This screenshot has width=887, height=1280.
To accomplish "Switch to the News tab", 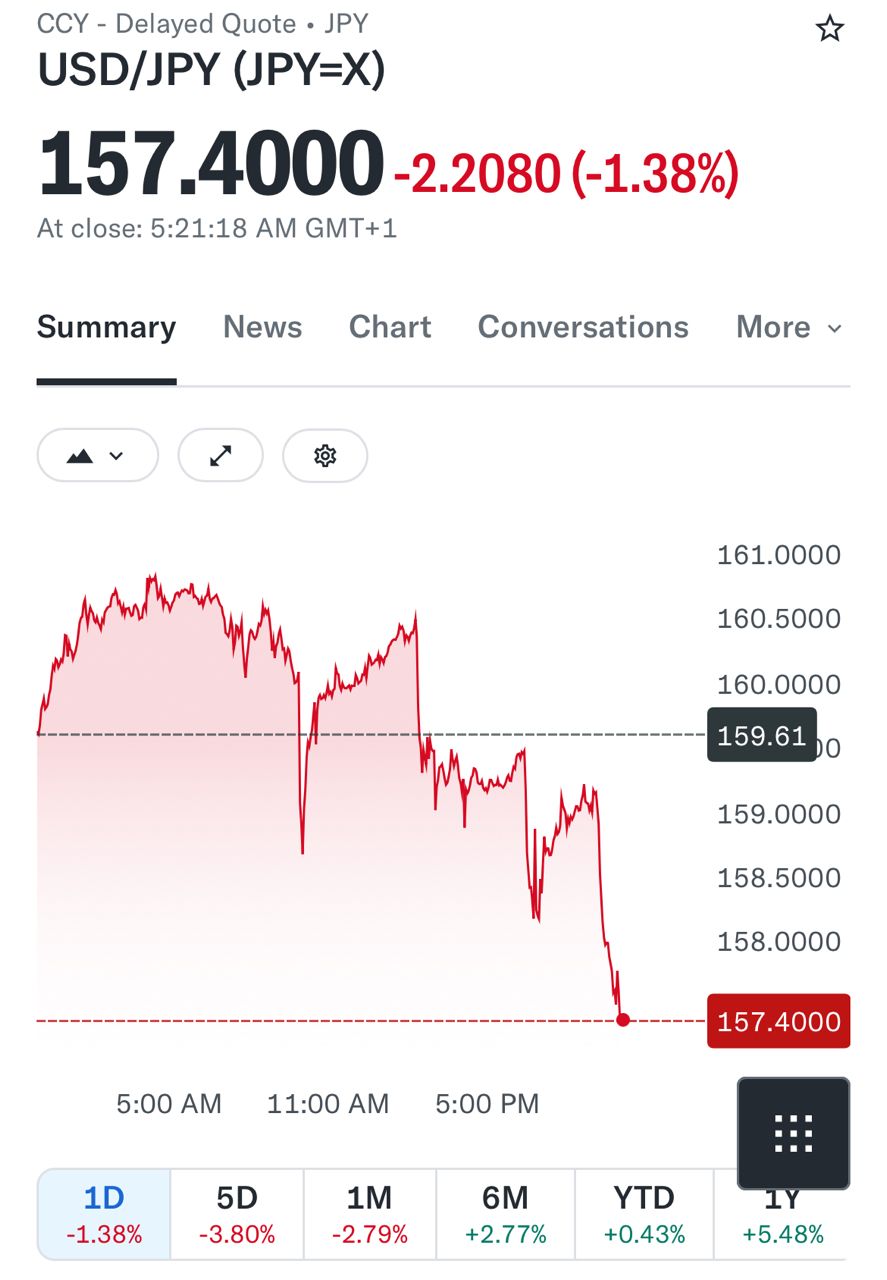I will [262, 327].
